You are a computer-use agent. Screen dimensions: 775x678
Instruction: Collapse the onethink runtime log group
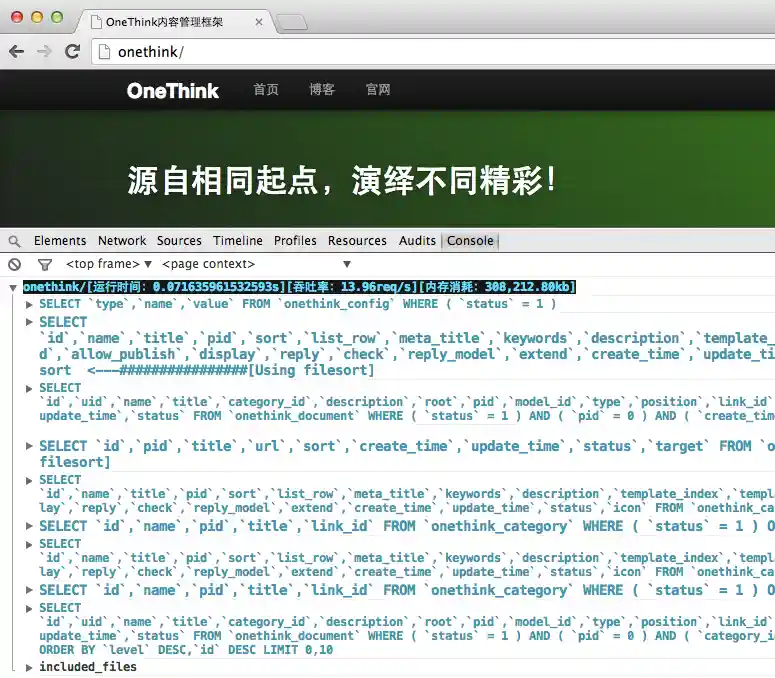coord(13,288)
